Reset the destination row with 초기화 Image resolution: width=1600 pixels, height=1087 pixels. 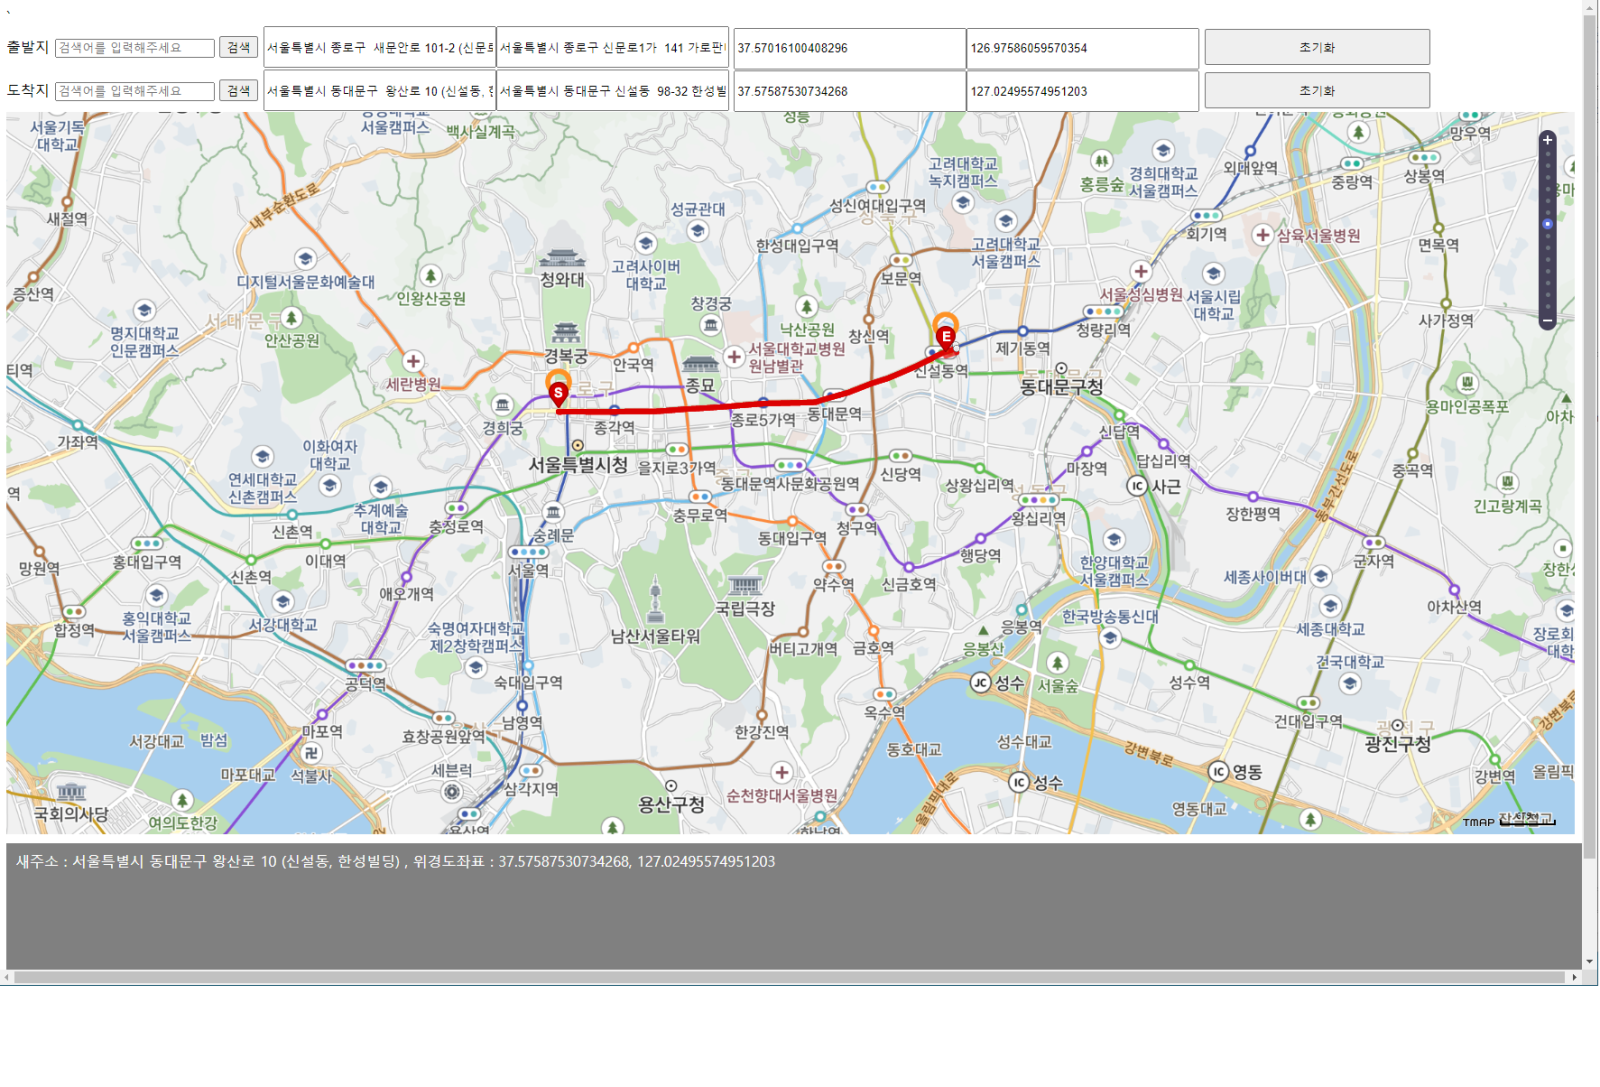[1316, 91]
